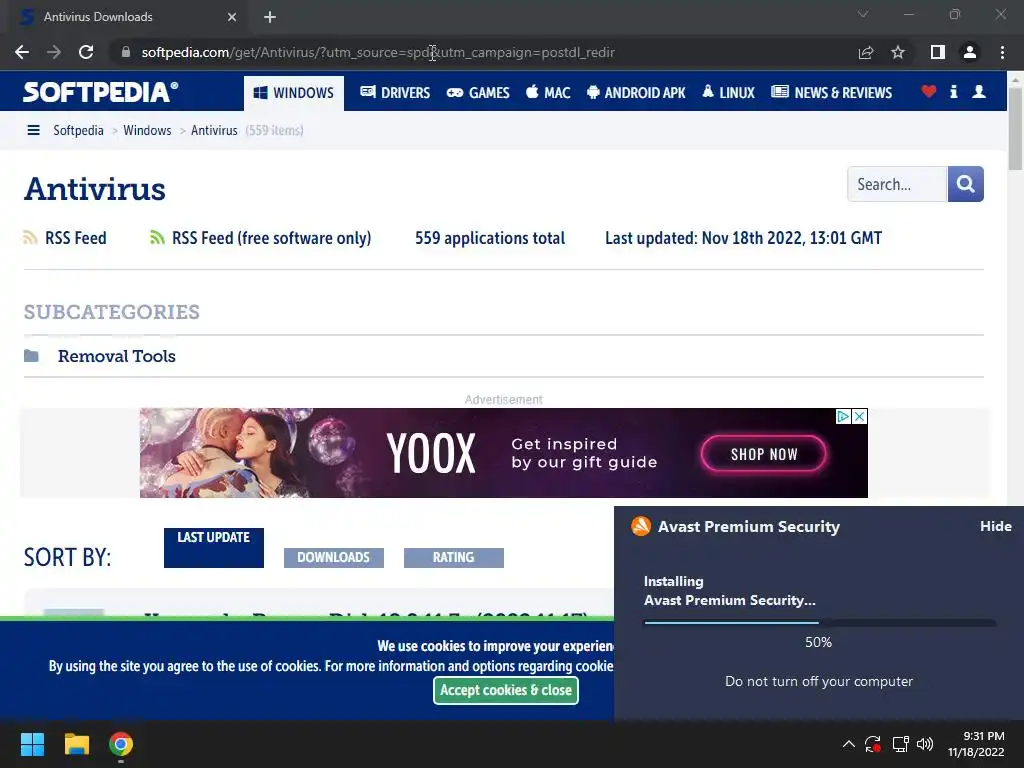
Task: Open the hamburger menu beside breadcrumbs
Action: coord(33,131)
